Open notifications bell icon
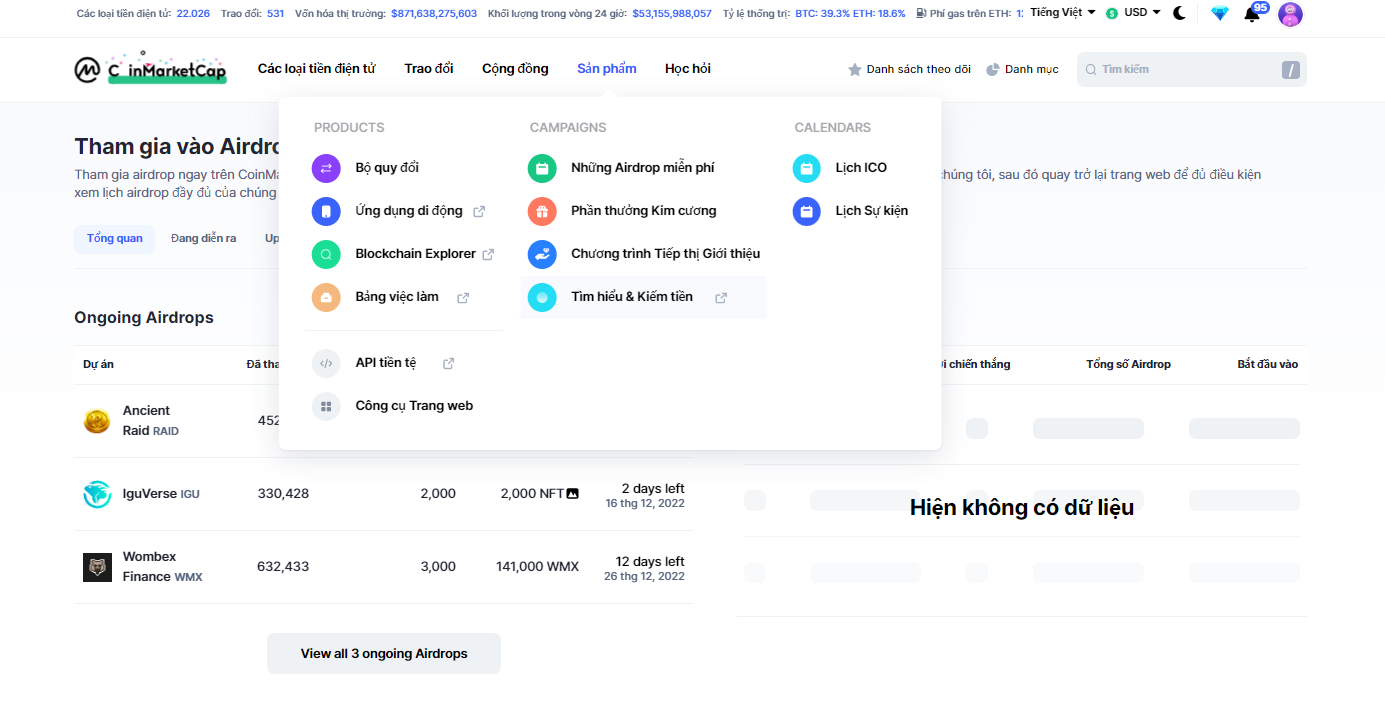This screenshot has height=709, width=1385. tap(1252, 14)
